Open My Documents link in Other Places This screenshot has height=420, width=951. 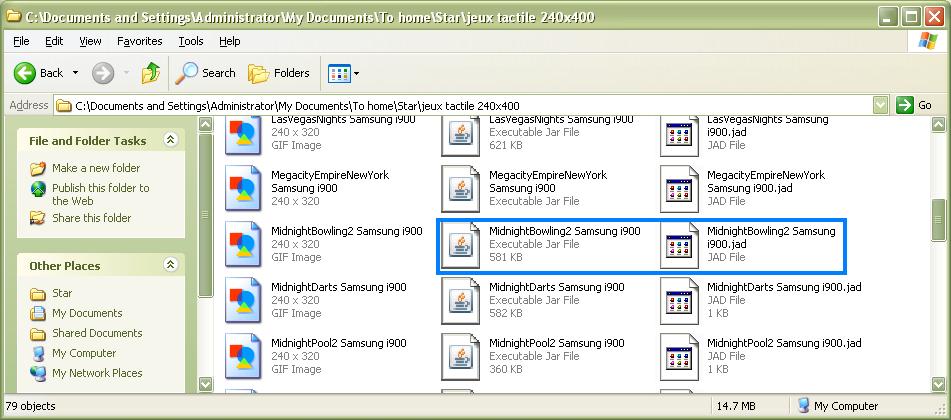click(87, 313)
